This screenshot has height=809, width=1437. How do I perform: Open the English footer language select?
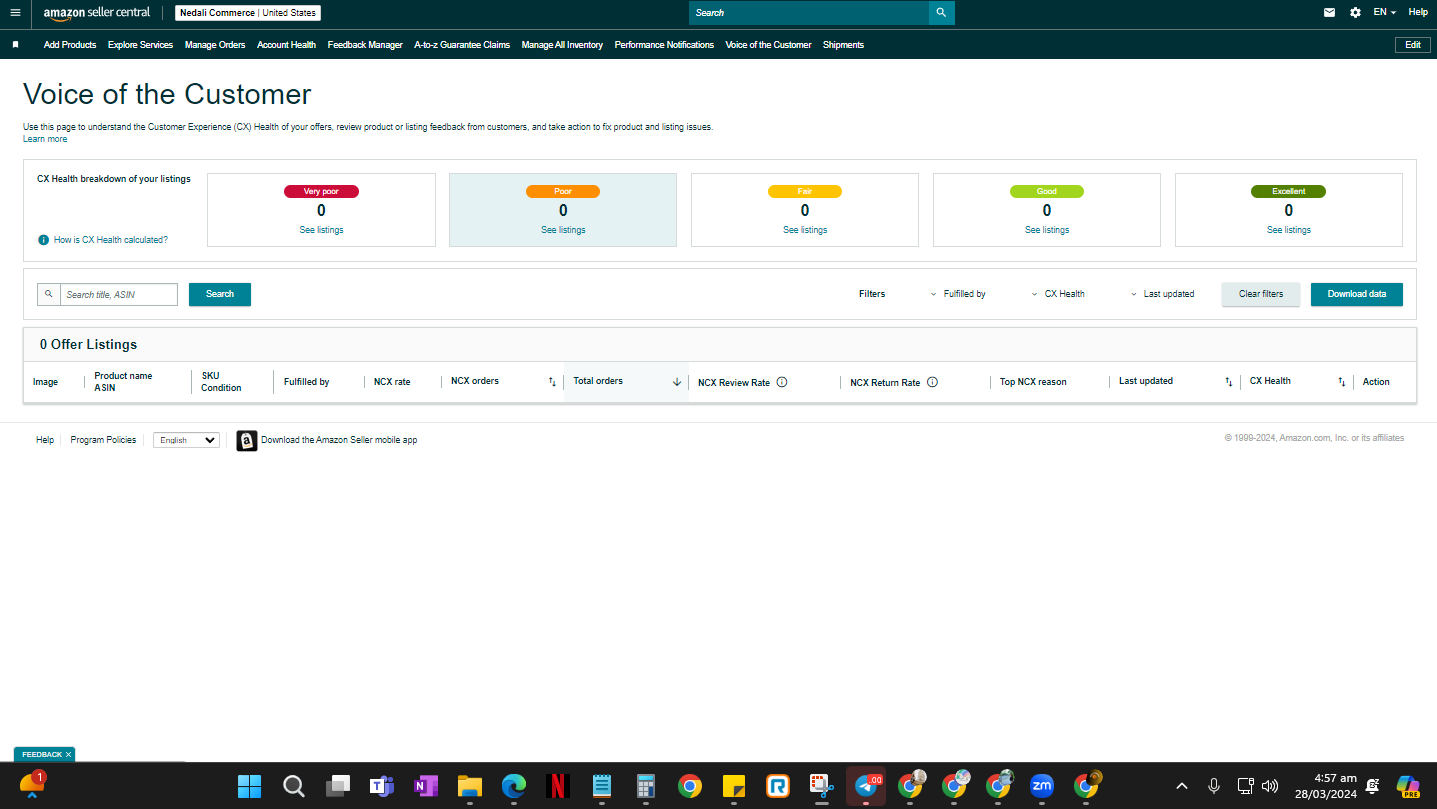(x=186, y=440)
